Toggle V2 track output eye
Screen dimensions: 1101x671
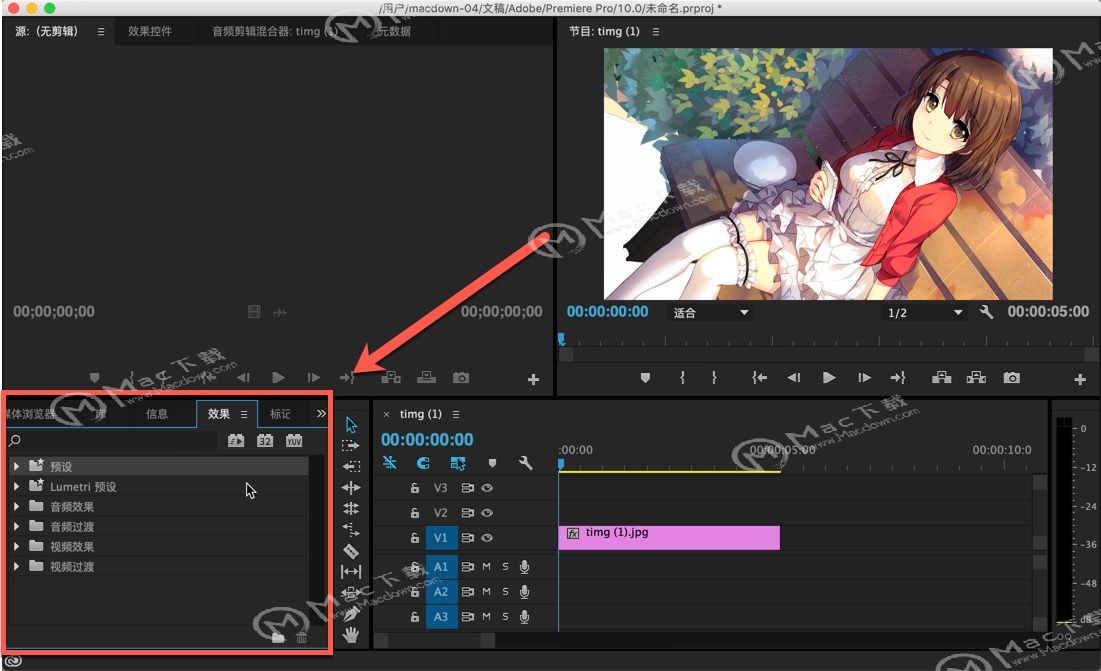tap(487, 513)
